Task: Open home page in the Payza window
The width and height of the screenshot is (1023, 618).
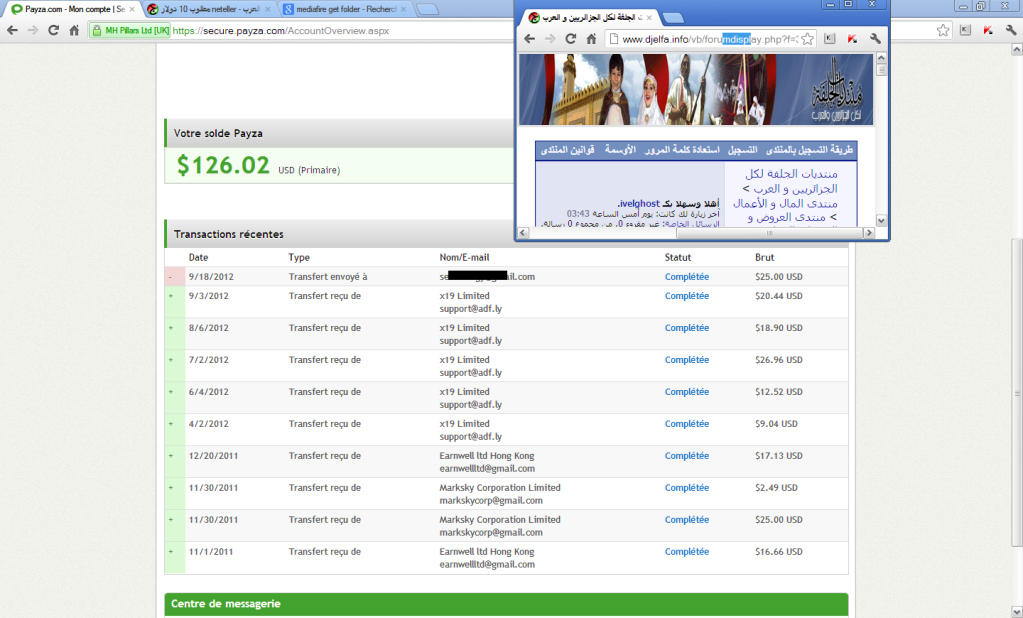Action: (74, 30)
